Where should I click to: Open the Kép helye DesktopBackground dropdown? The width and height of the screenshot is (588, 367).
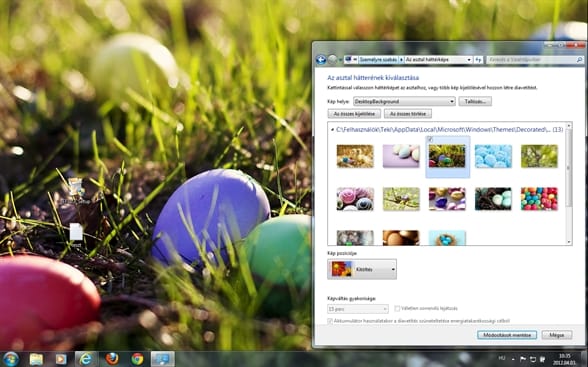404,101
